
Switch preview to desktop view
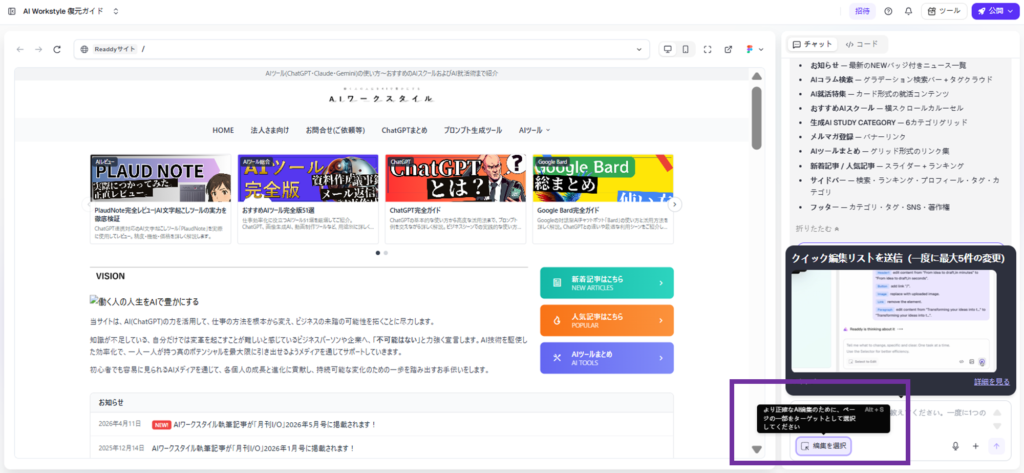coord(668,49)
